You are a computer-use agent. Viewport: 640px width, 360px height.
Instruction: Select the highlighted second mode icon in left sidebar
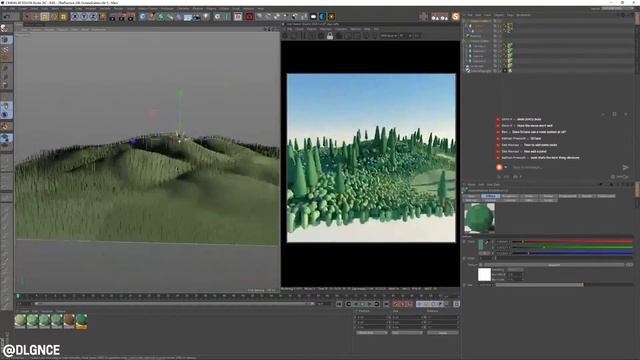6,40
